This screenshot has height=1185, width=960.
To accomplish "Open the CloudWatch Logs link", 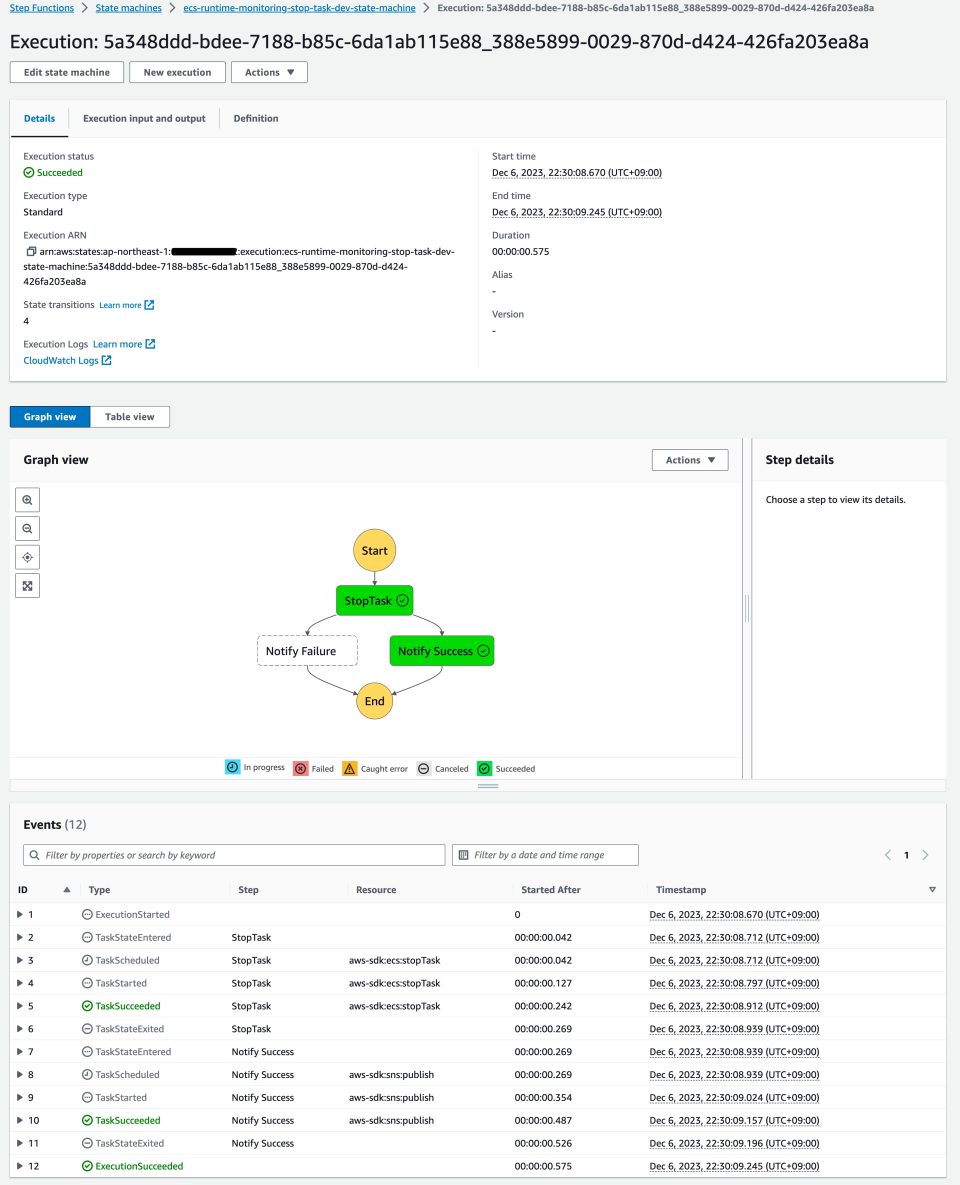I will click(x=60, y=360).
